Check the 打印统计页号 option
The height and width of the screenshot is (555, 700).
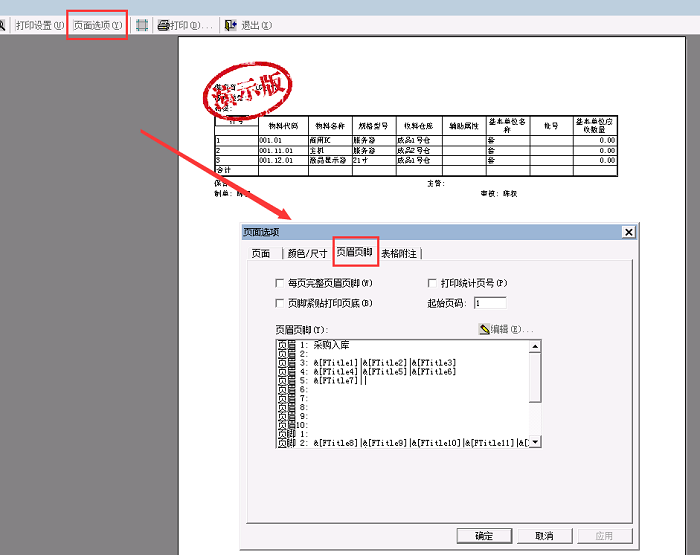tap(433, 284)
